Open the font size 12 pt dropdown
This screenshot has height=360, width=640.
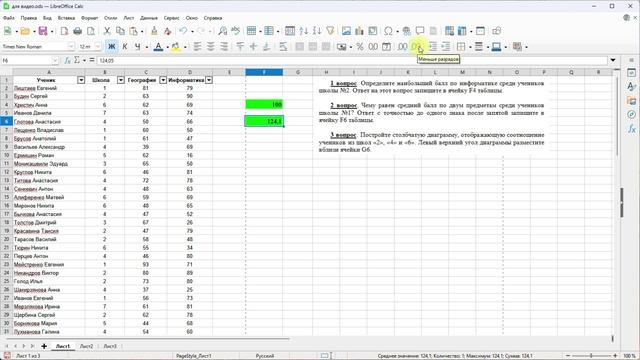[97, 47]
